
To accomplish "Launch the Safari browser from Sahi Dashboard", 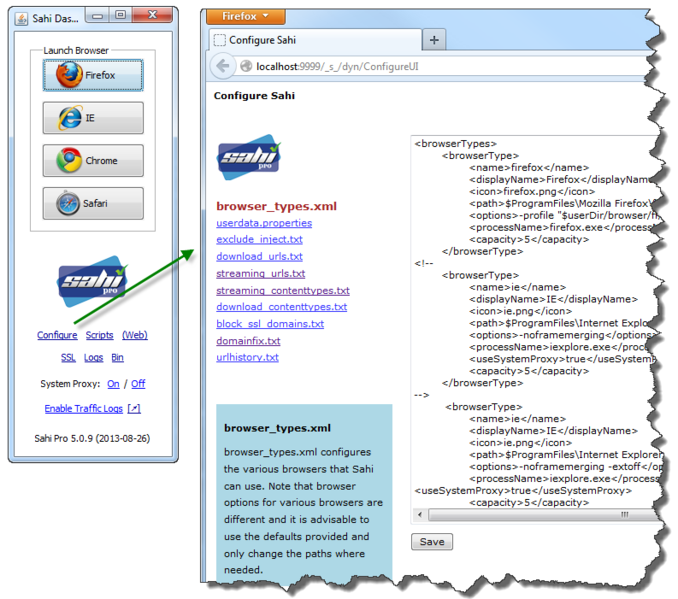I will (x=93, y=203).
